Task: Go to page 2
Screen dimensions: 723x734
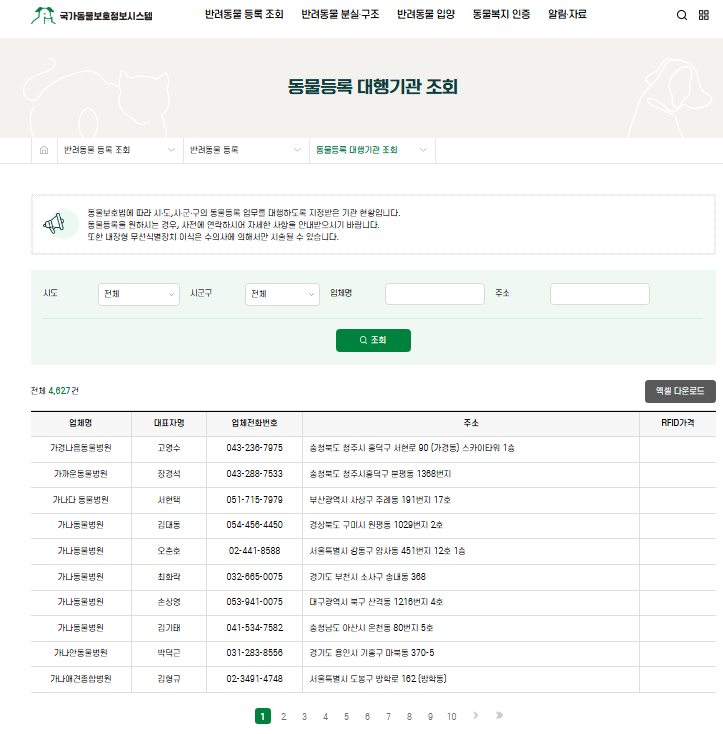Action: (284, 716)
